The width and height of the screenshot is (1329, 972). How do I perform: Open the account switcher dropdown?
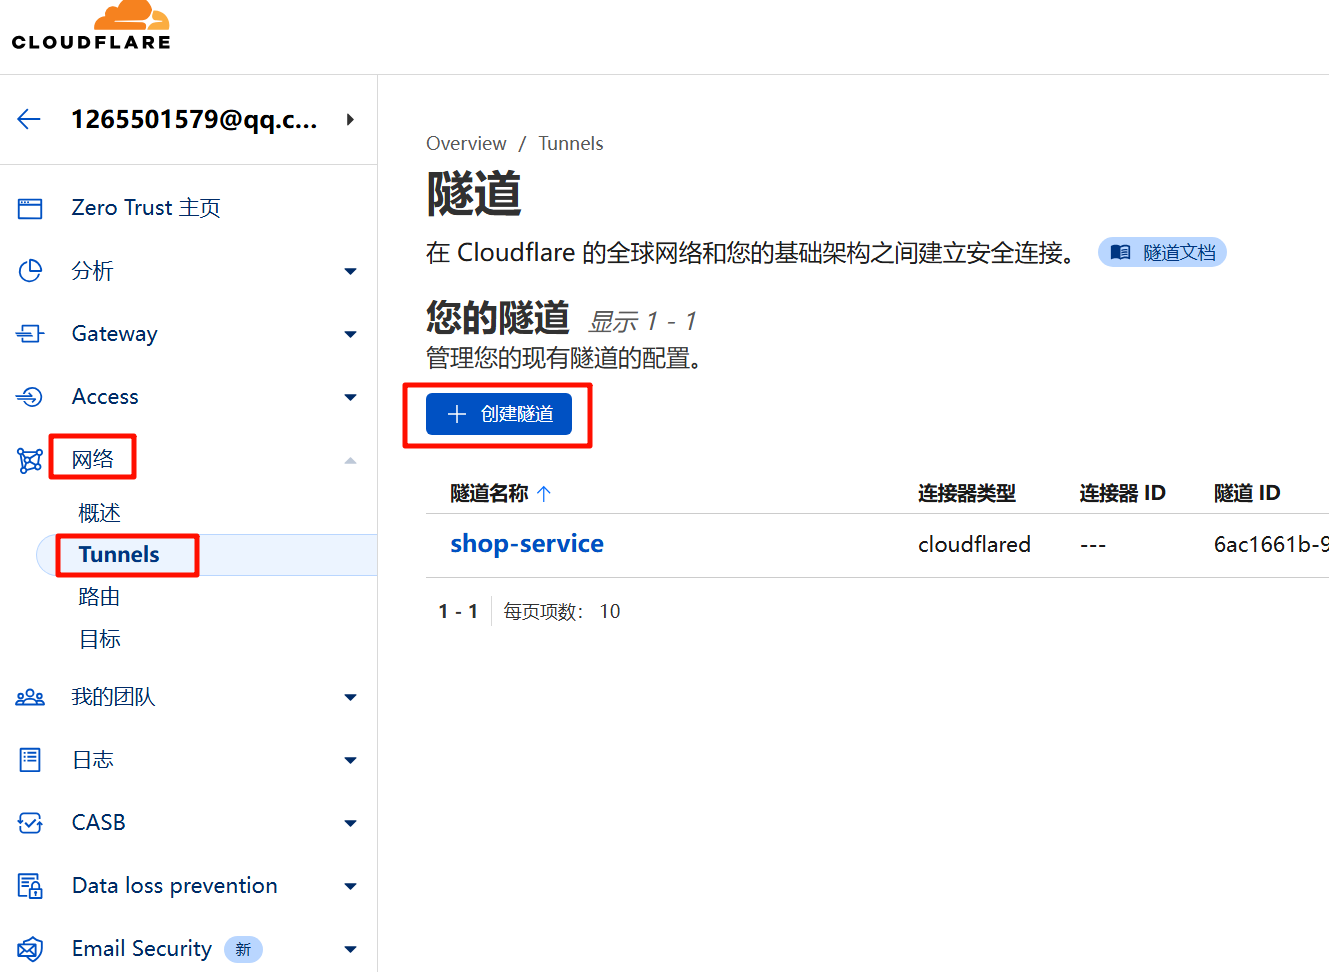click(x=349, y=117)
